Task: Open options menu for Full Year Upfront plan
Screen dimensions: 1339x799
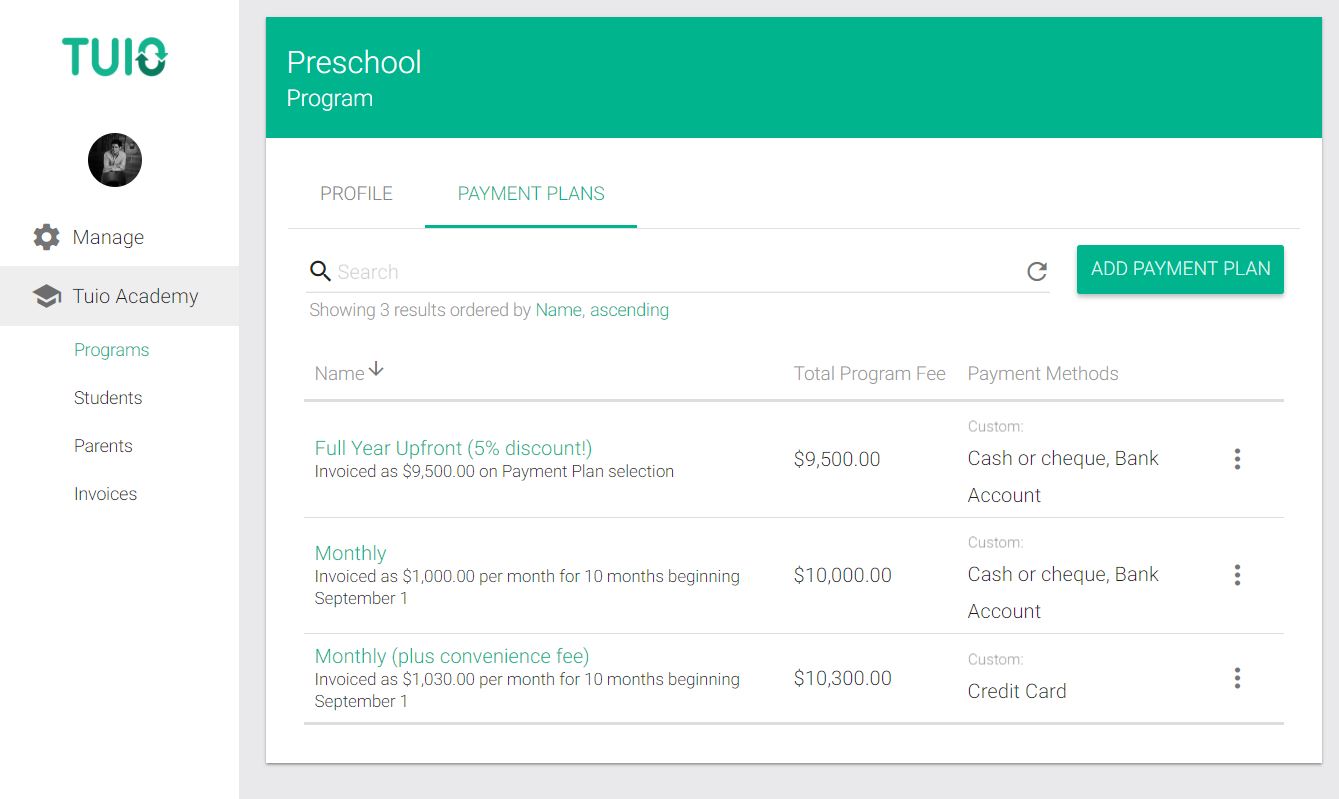Action: 1237,459
